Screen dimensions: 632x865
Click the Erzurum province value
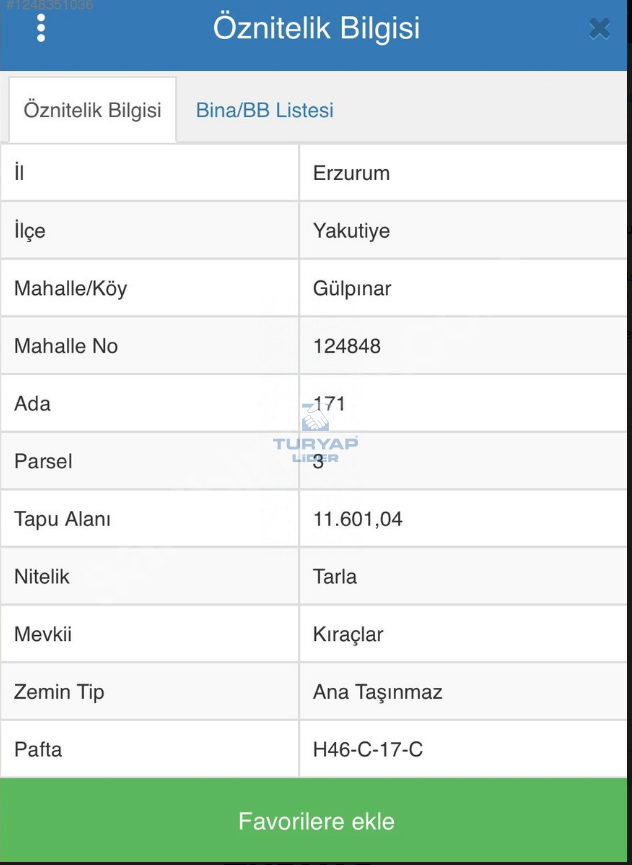[351, 173]
